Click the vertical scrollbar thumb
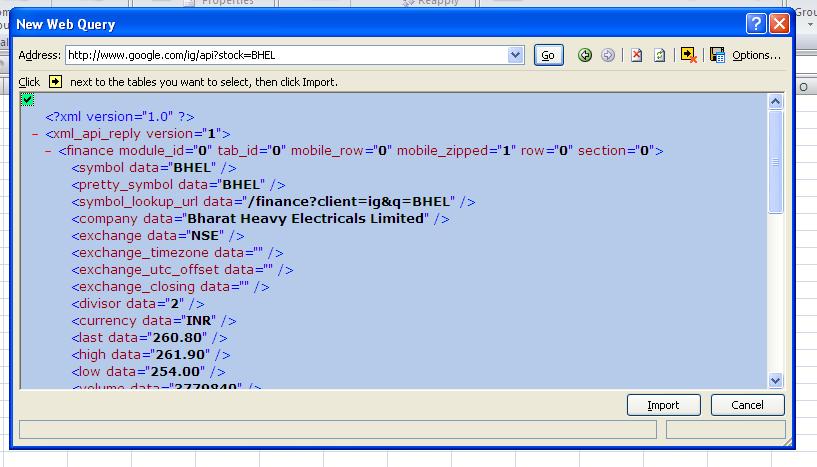The height and width of the screenshot is (467, 817). [775, 162]
